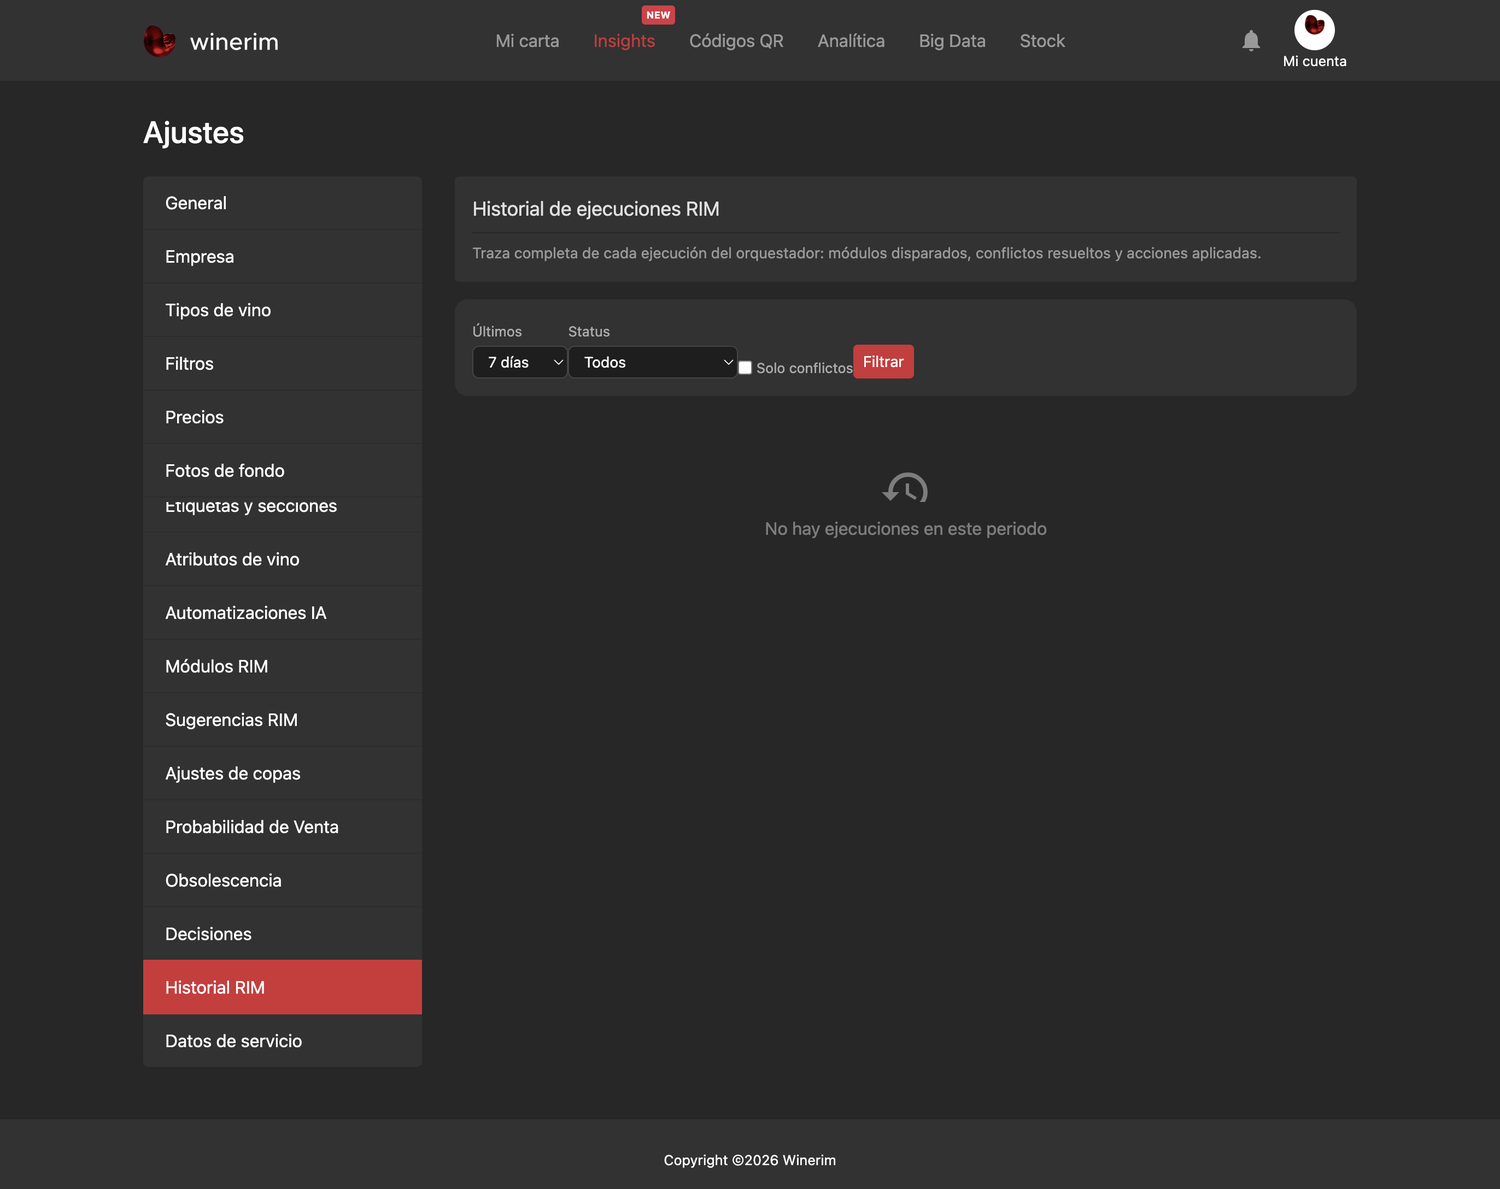Screen dimensions: 1500x1189
Task: Open Etiquetas y secciones settings
Action: [282, 514]
